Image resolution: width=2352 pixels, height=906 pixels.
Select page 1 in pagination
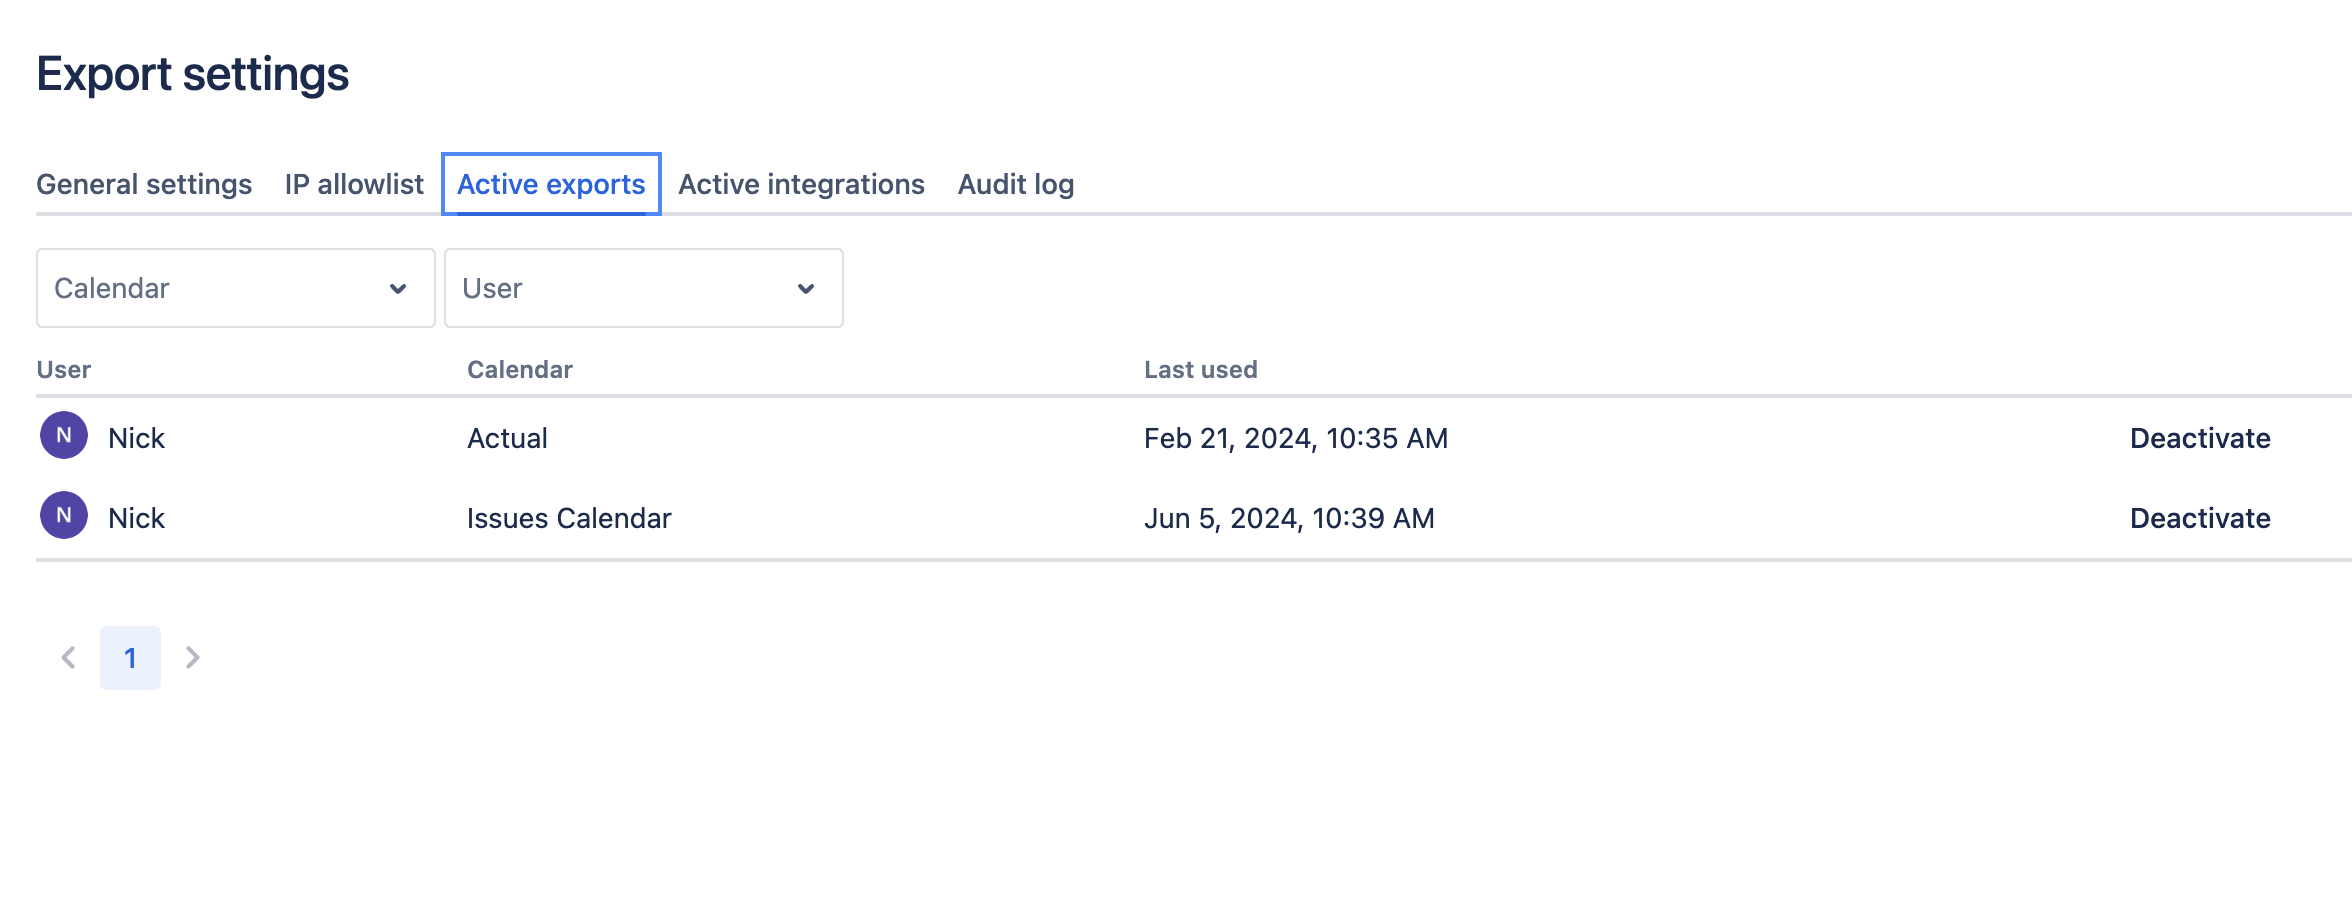tap(130, 658)
